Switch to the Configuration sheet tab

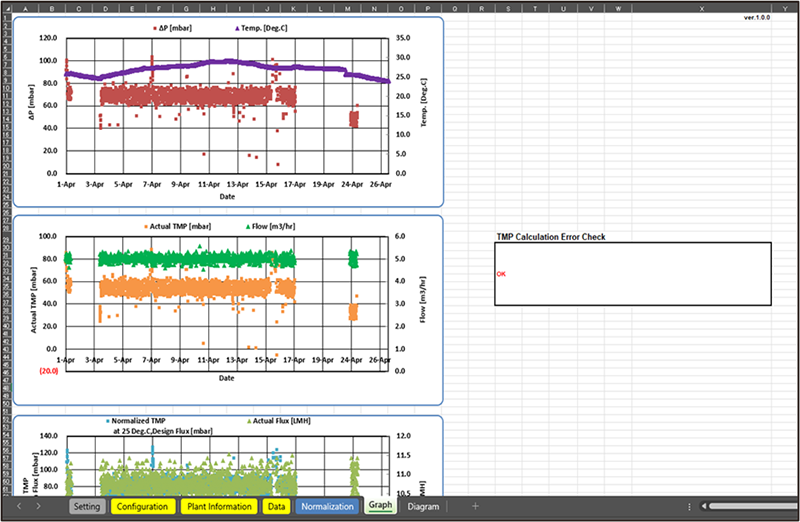141,507
